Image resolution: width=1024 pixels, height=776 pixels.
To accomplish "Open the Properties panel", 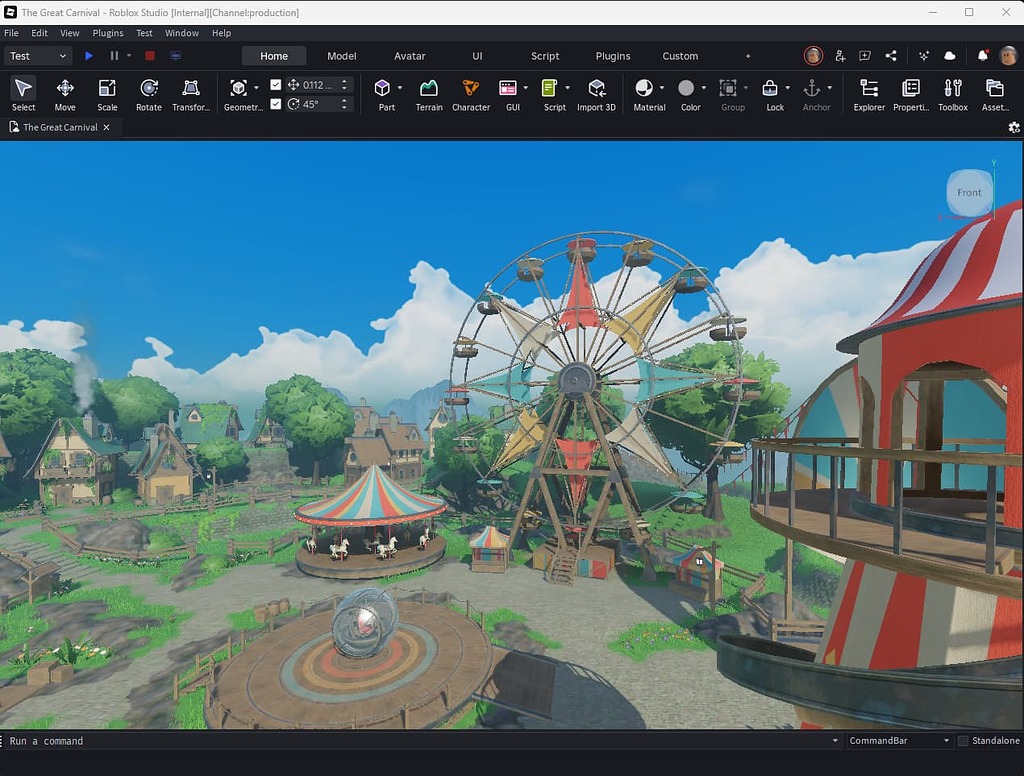I will [x=910, y=93].
